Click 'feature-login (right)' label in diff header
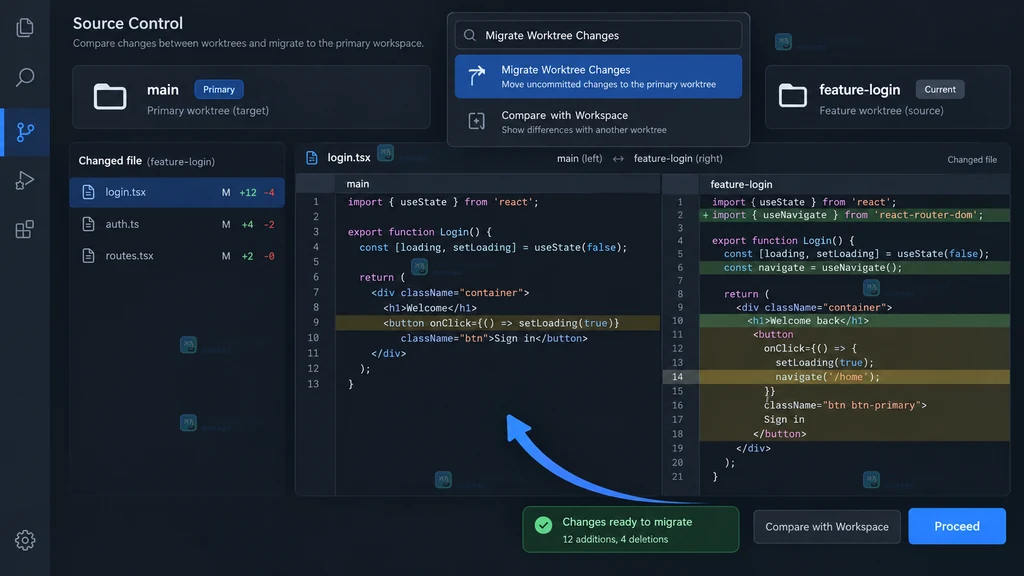Viewport: 1024px width, 576px height. pyautogui.click(x=678, y=159)
